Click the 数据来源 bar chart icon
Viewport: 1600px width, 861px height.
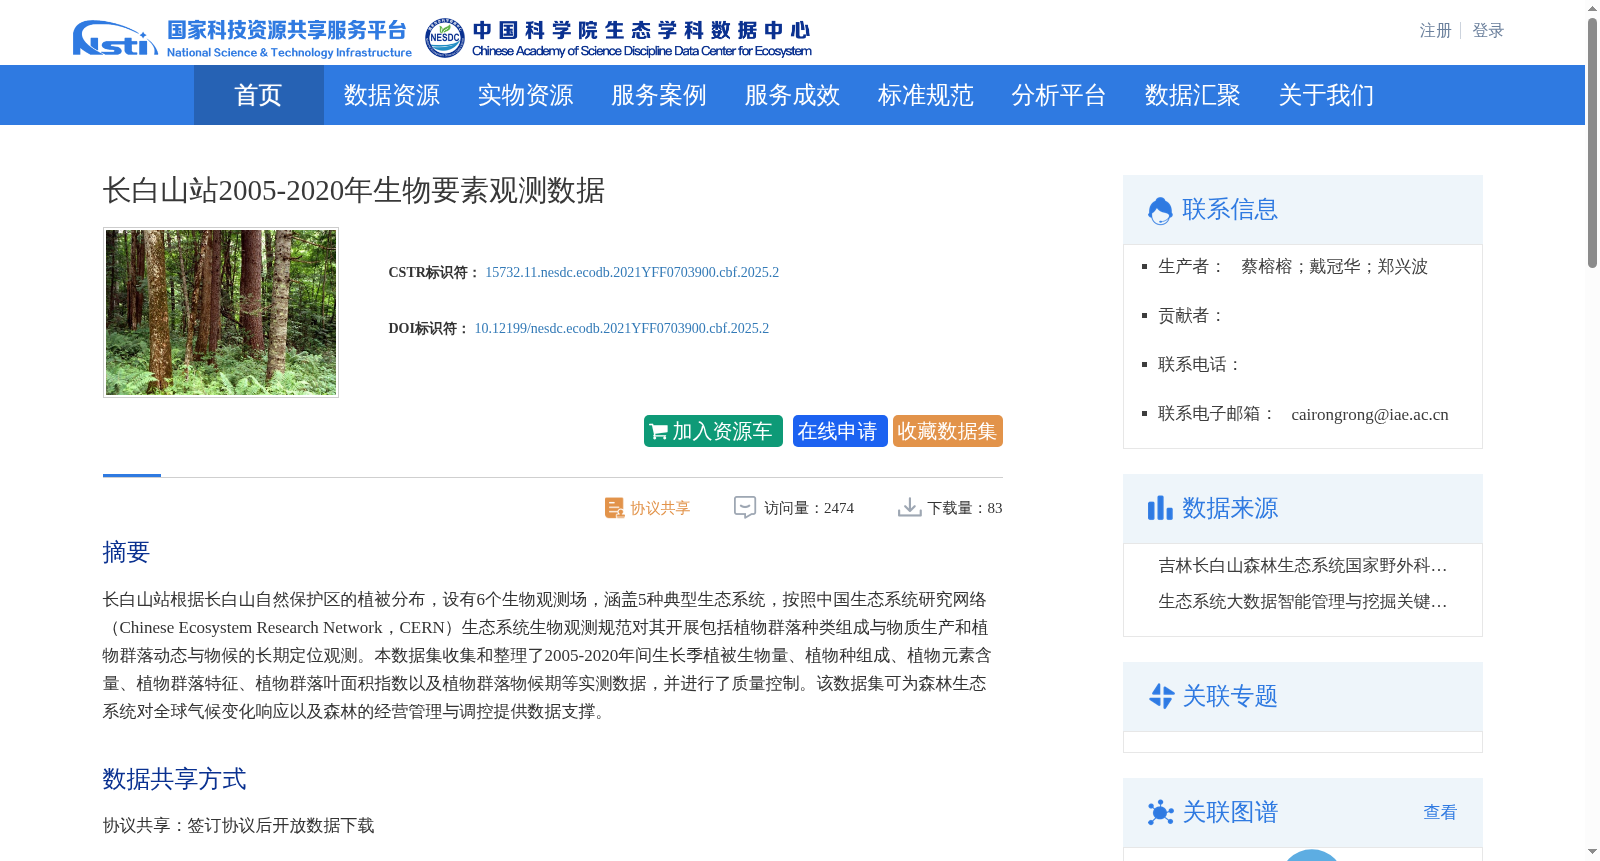click(1160, 508)
